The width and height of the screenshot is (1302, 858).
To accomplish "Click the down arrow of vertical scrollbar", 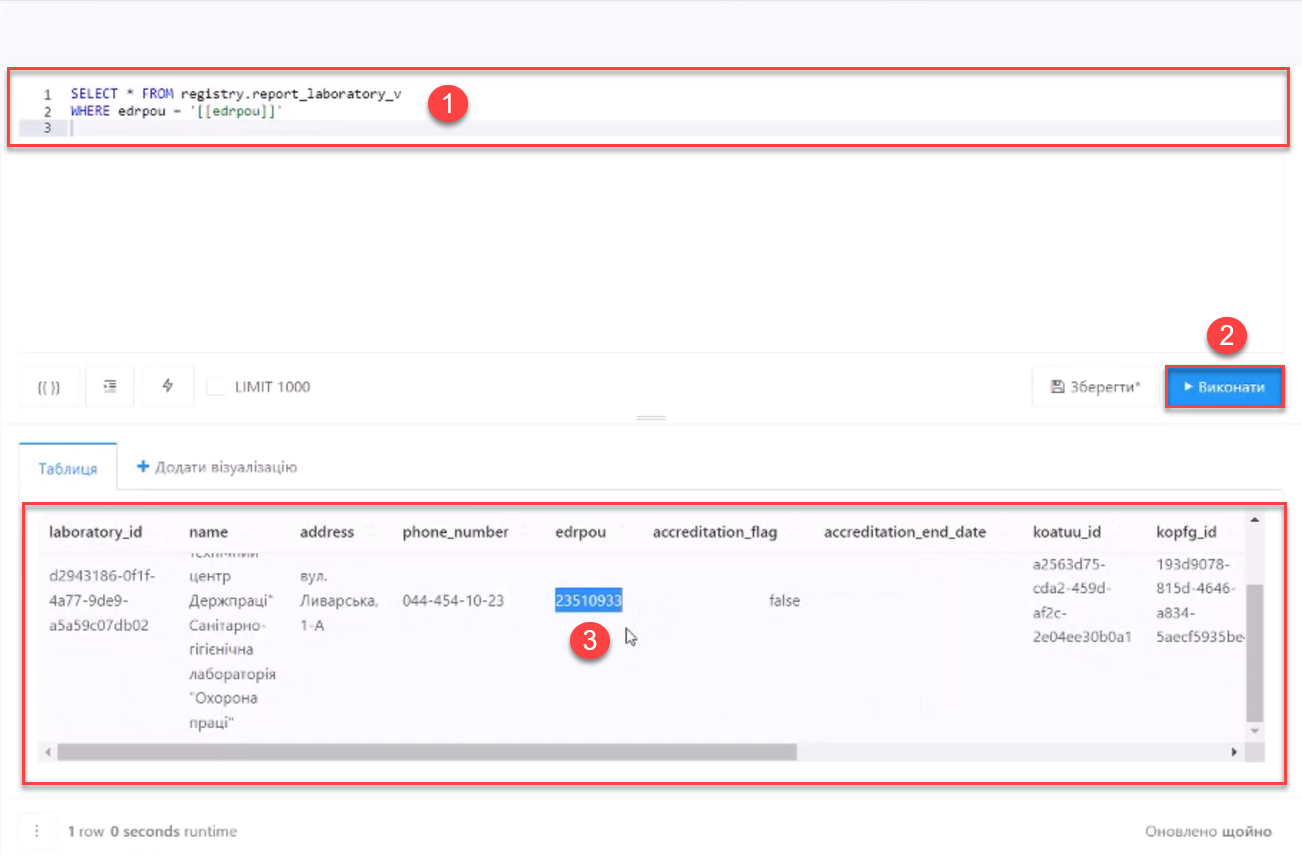I will (x=1255, y=731).
